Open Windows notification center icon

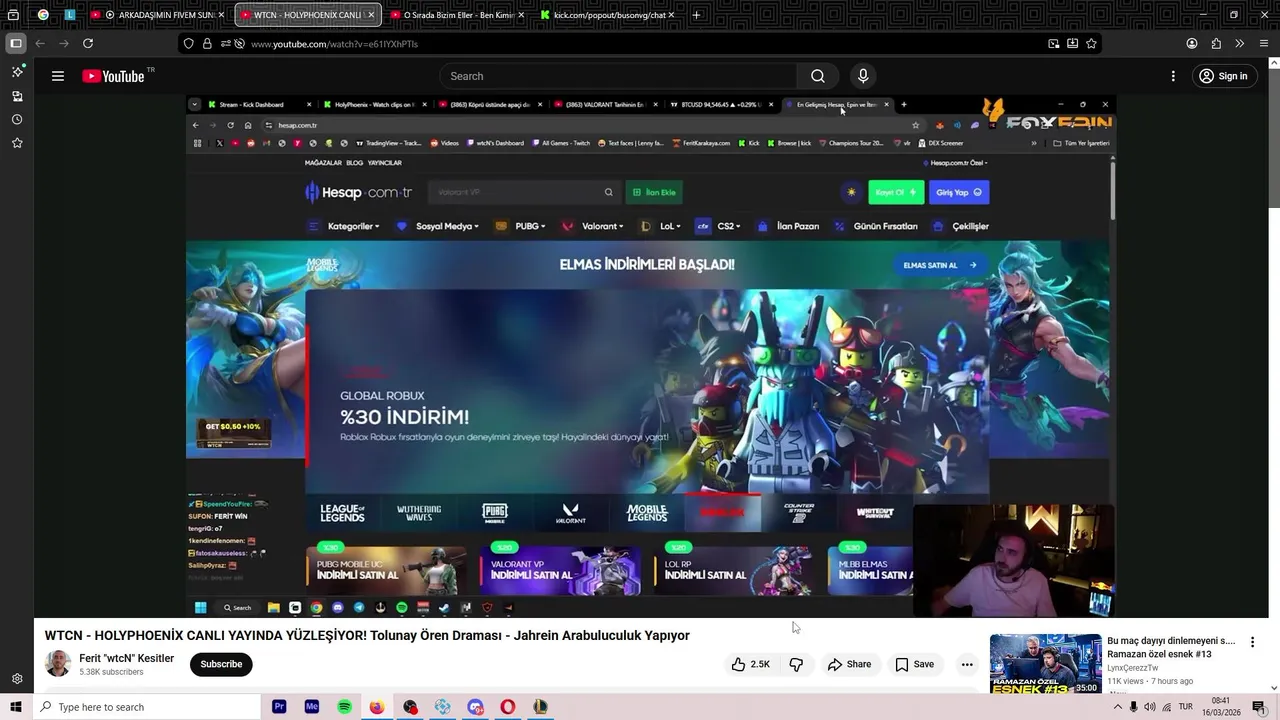(x=1259, y=707)
